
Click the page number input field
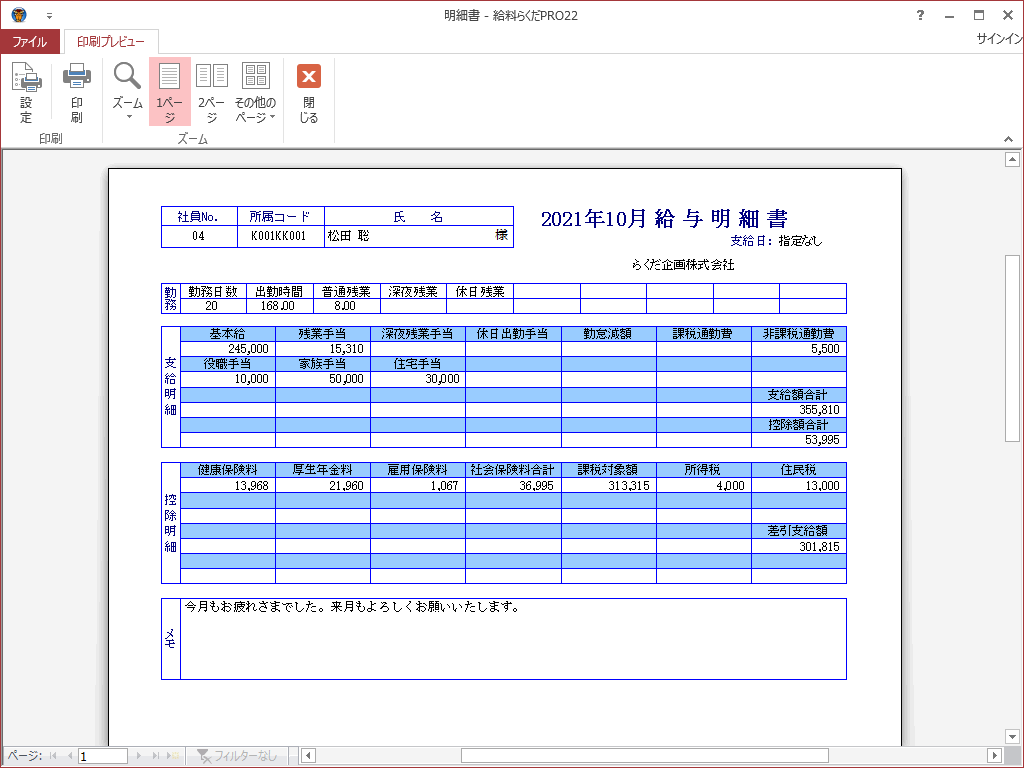[102, 756]
